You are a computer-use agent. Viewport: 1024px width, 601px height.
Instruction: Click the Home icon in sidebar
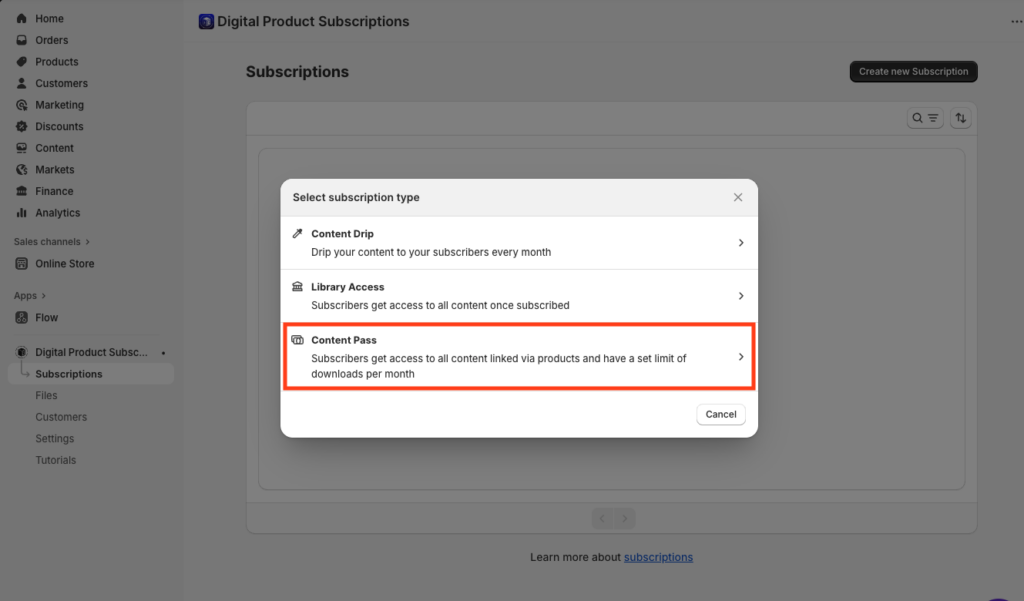22,18
